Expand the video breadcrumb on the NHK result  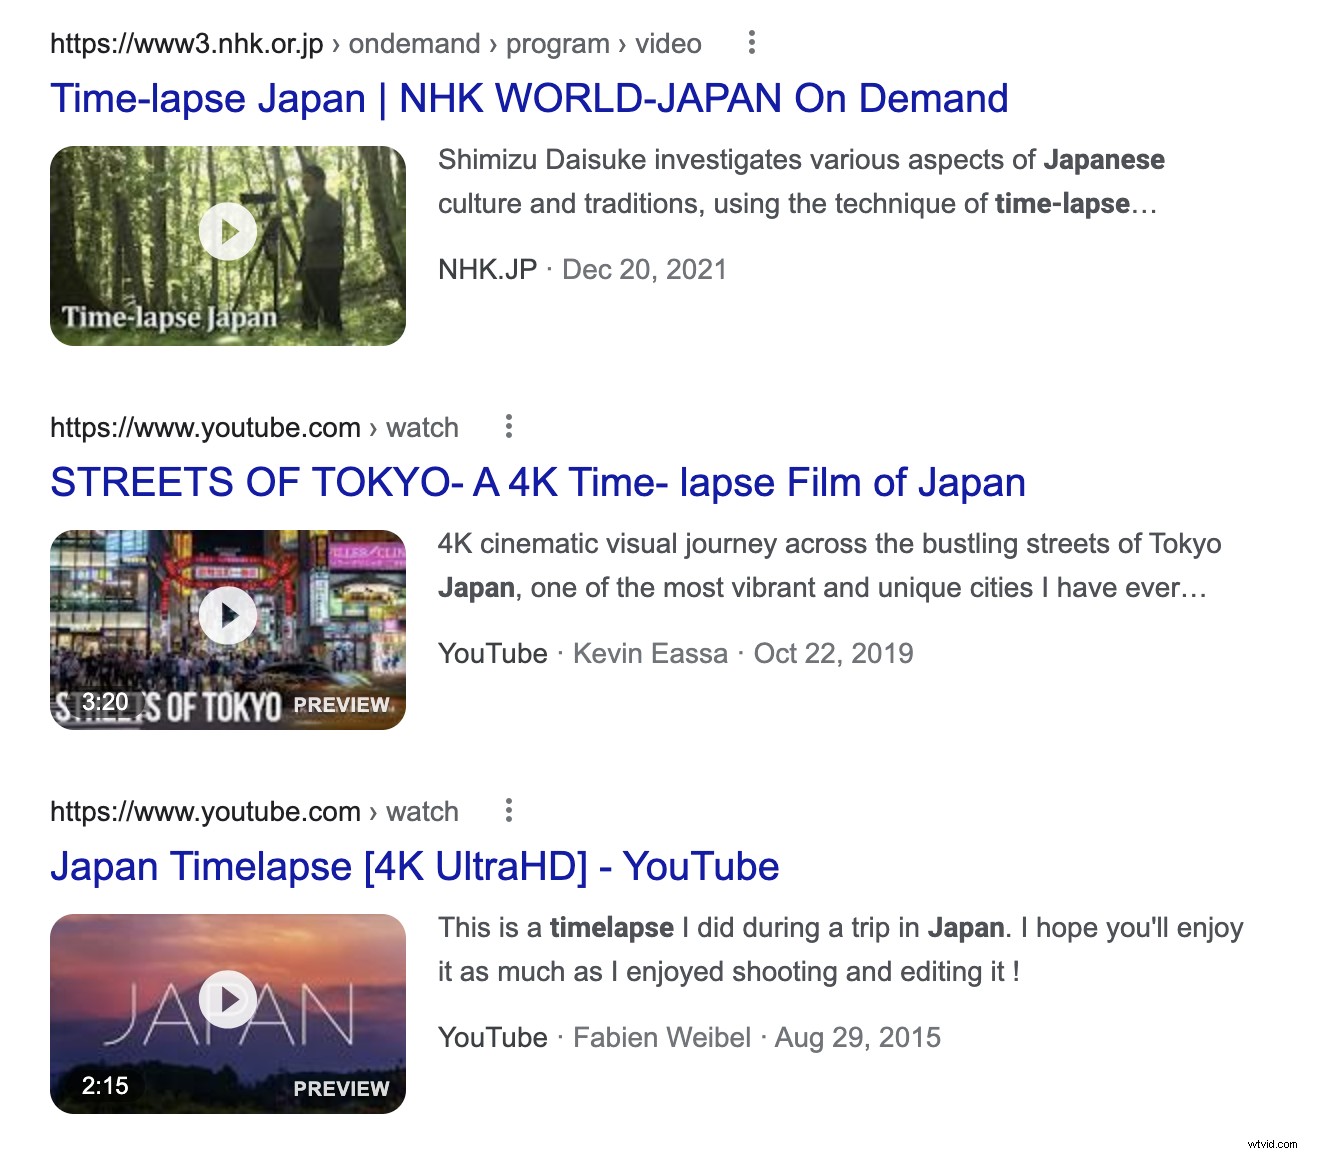(x=668, y=43)
